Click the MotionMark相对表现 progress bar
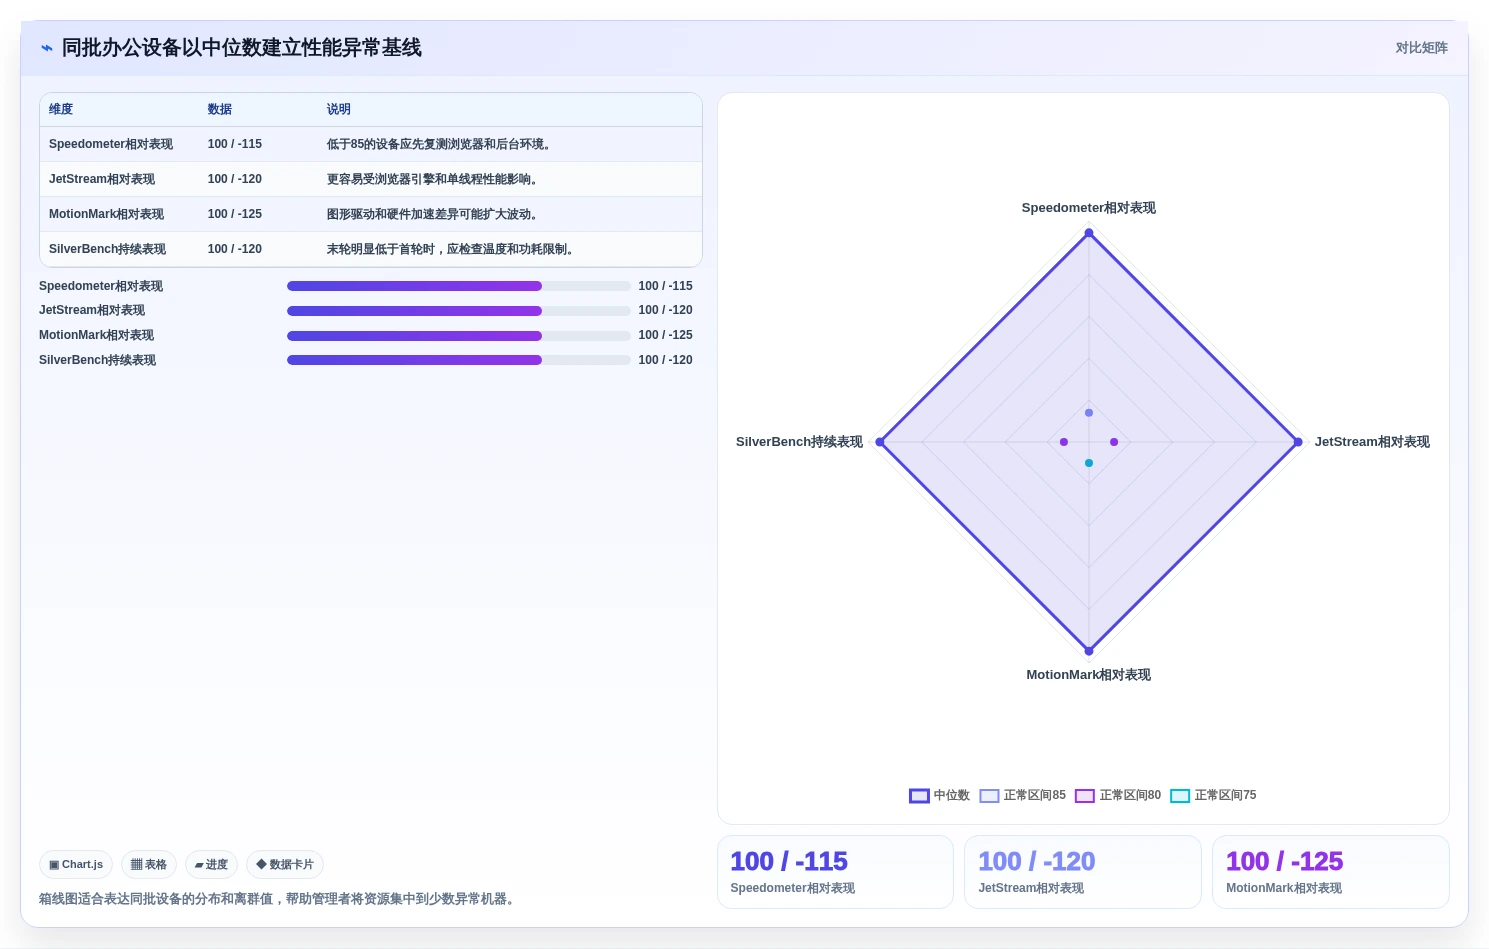 458,335
